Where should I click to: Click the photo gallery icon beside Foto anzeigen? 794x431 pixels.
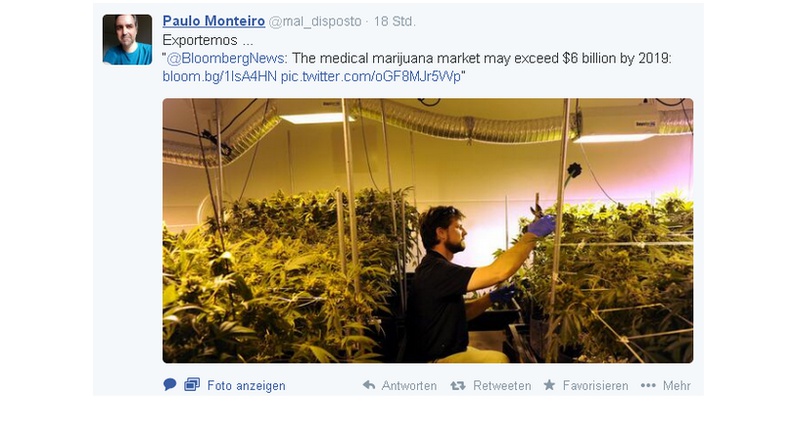coord(192,384)
